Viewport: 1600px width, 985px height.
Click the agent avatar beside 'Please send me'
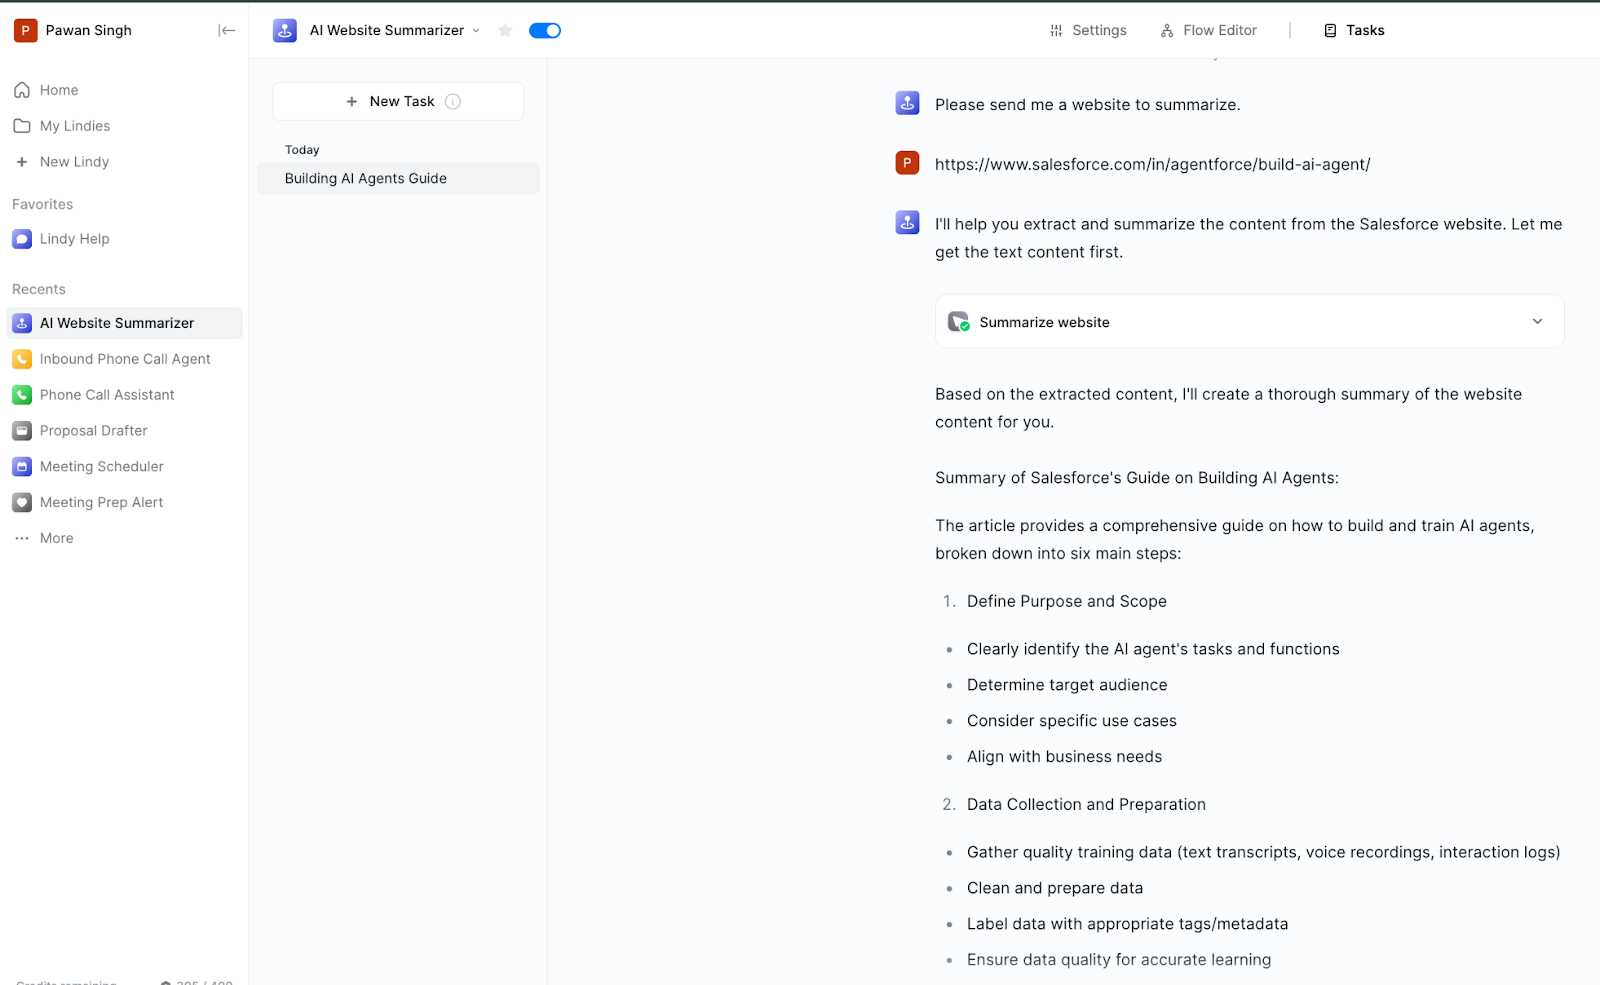coord(907,103)
